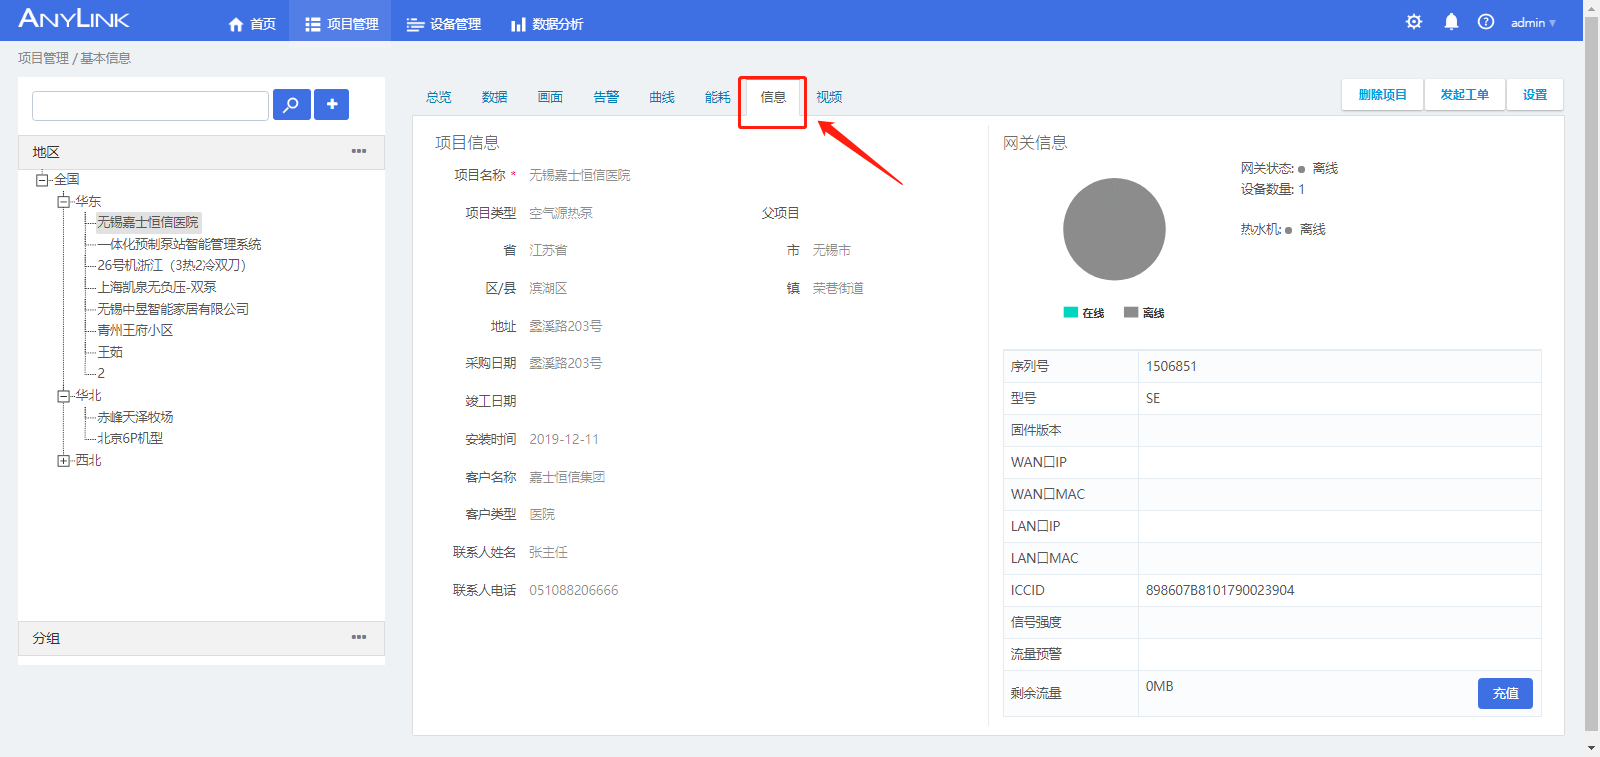Viewport: 1600px width, 757px height.
Task: Switch to 告警 tab
Action: coord(606,97)
